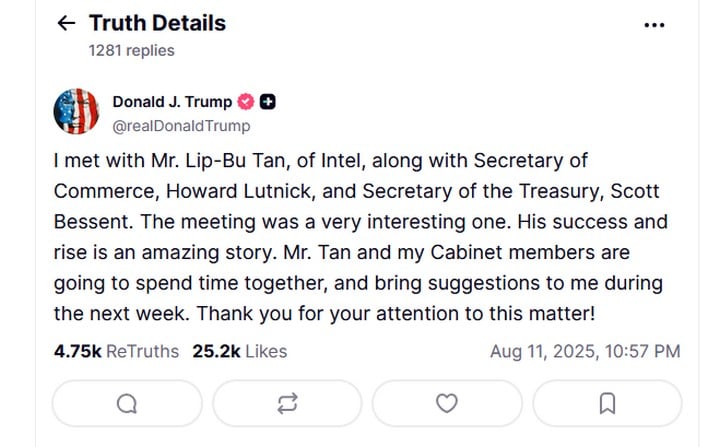
Task: Visit the @realDonaldTrump handle link
Action: pyautogui.click(x=181, y=126)
